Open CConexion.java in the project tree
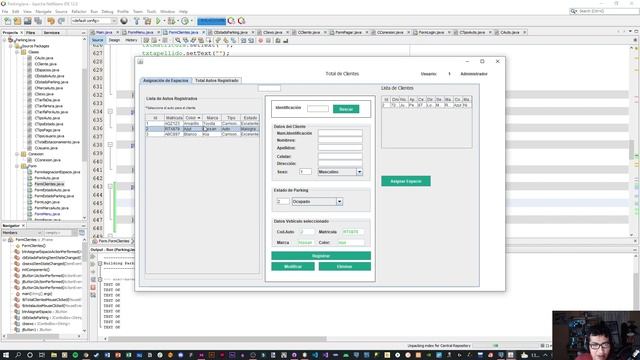This screenshot has height=360, width=640. click(x=47, y=160)
